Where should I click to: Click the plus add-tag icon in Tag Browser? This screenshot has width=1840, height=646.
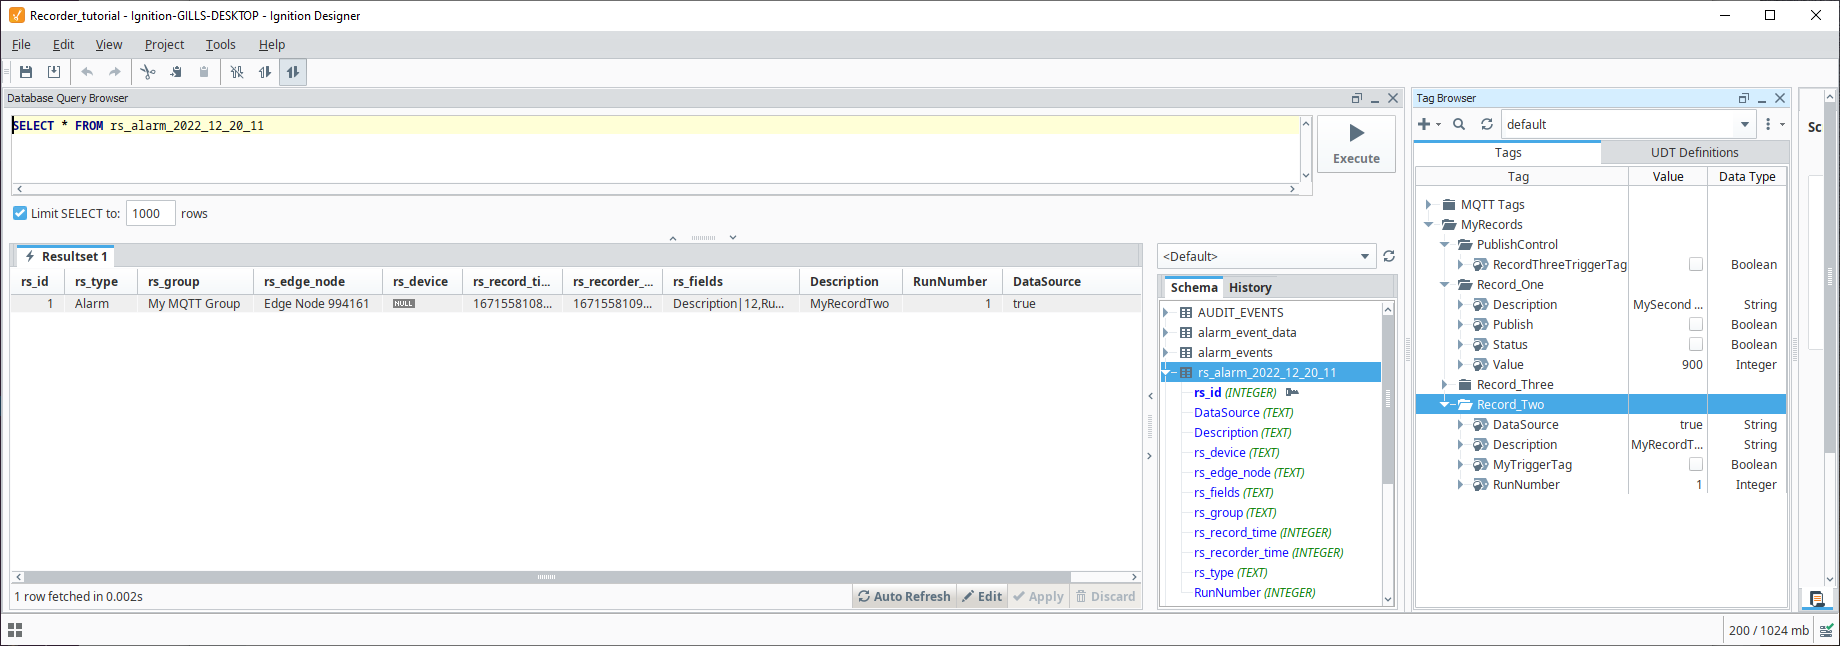point(1424,124)
